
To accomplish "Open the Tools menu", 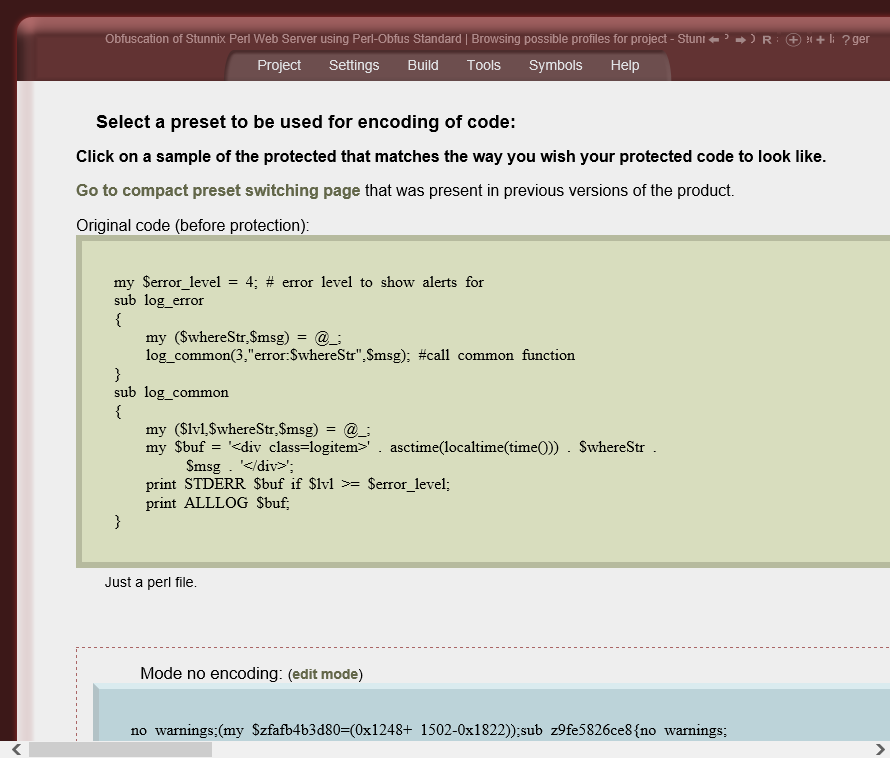I will 483,65.
